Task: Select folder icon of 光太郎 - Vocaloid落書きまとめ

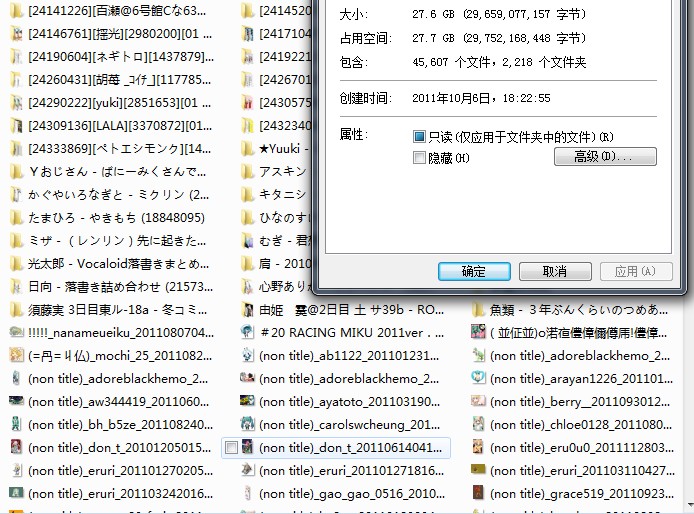Action: pos(16,263)
